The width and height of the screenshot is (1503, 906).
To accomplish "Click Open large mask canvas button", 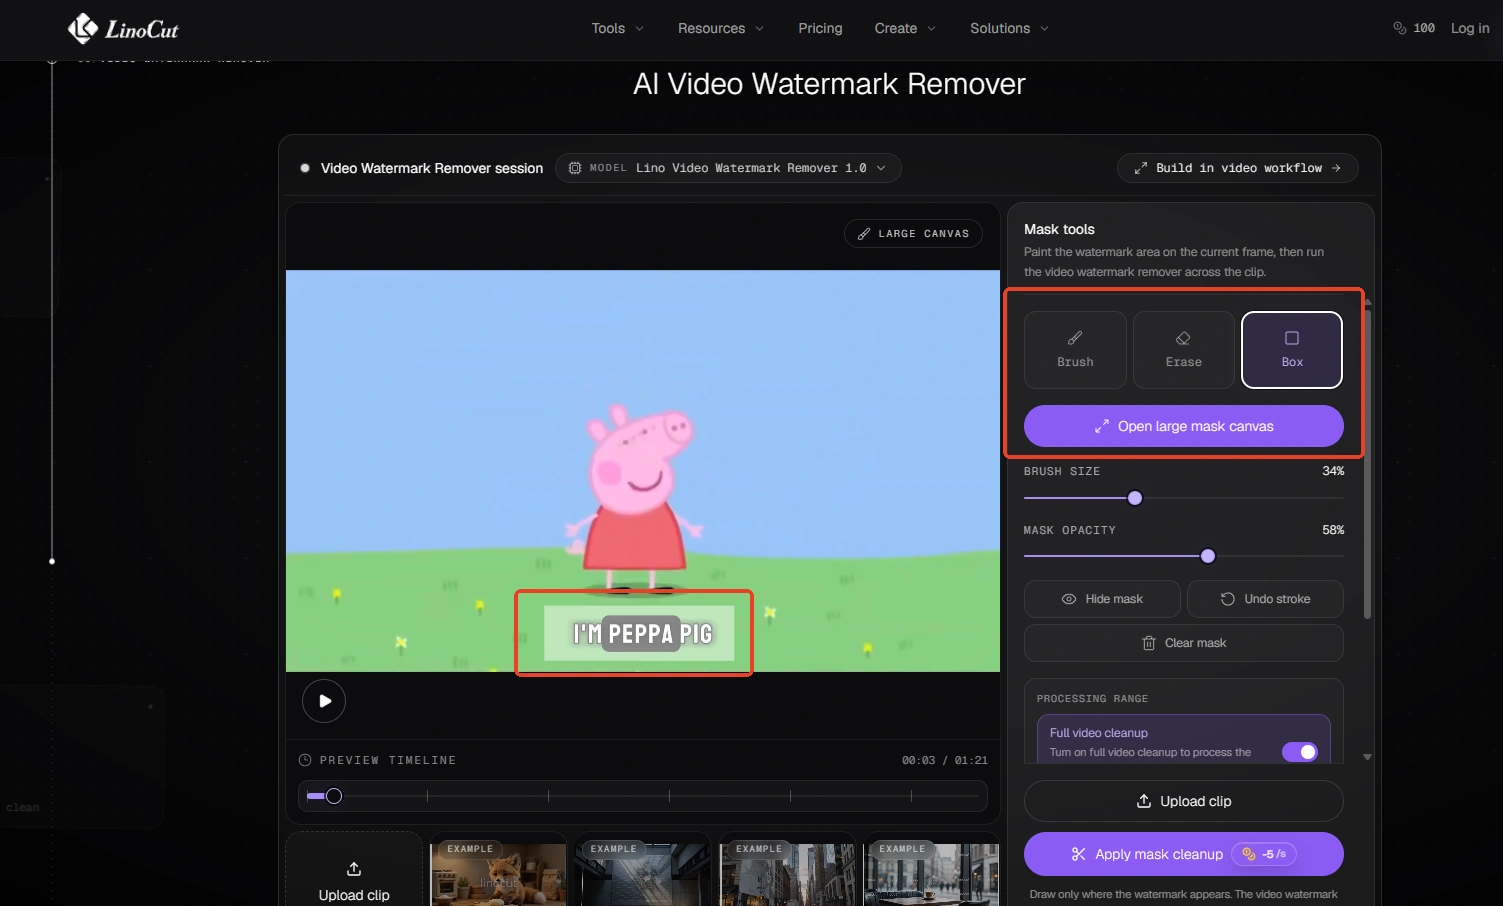I will [x=1183, y=426].
